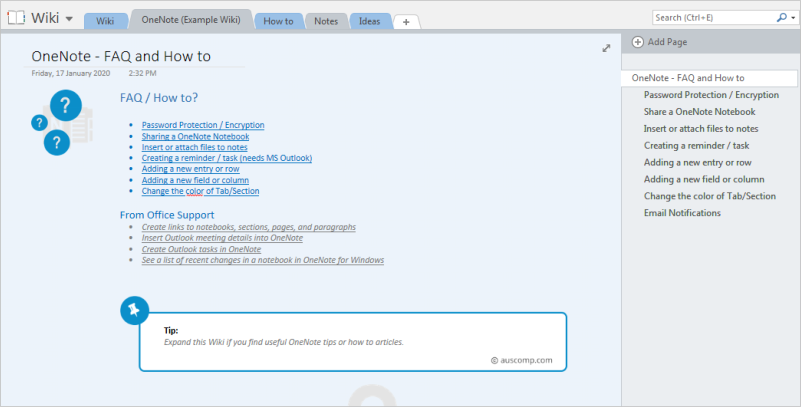The image size is (801, 407).
Task: Click the Wiki notebook icon
Action: [x=16, y=18]
